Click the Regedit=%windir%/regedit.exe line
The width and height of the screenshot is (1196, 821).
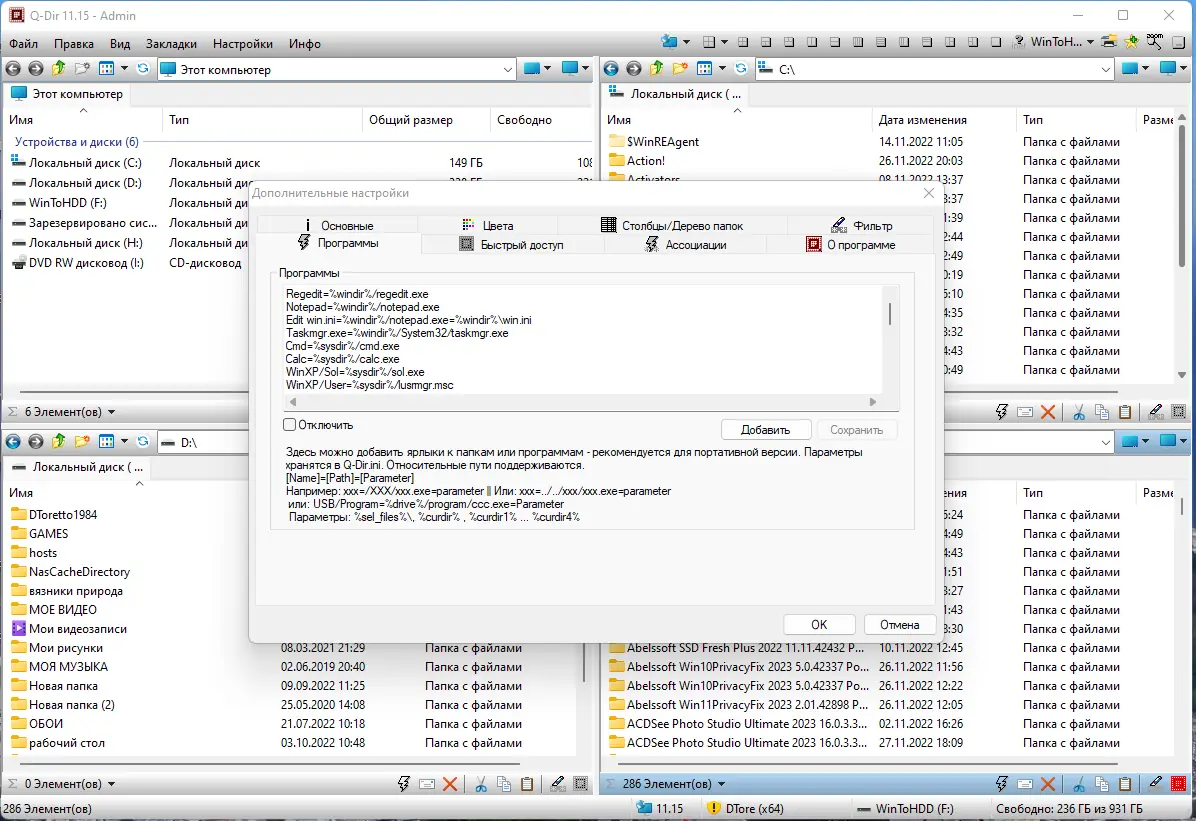357,294
